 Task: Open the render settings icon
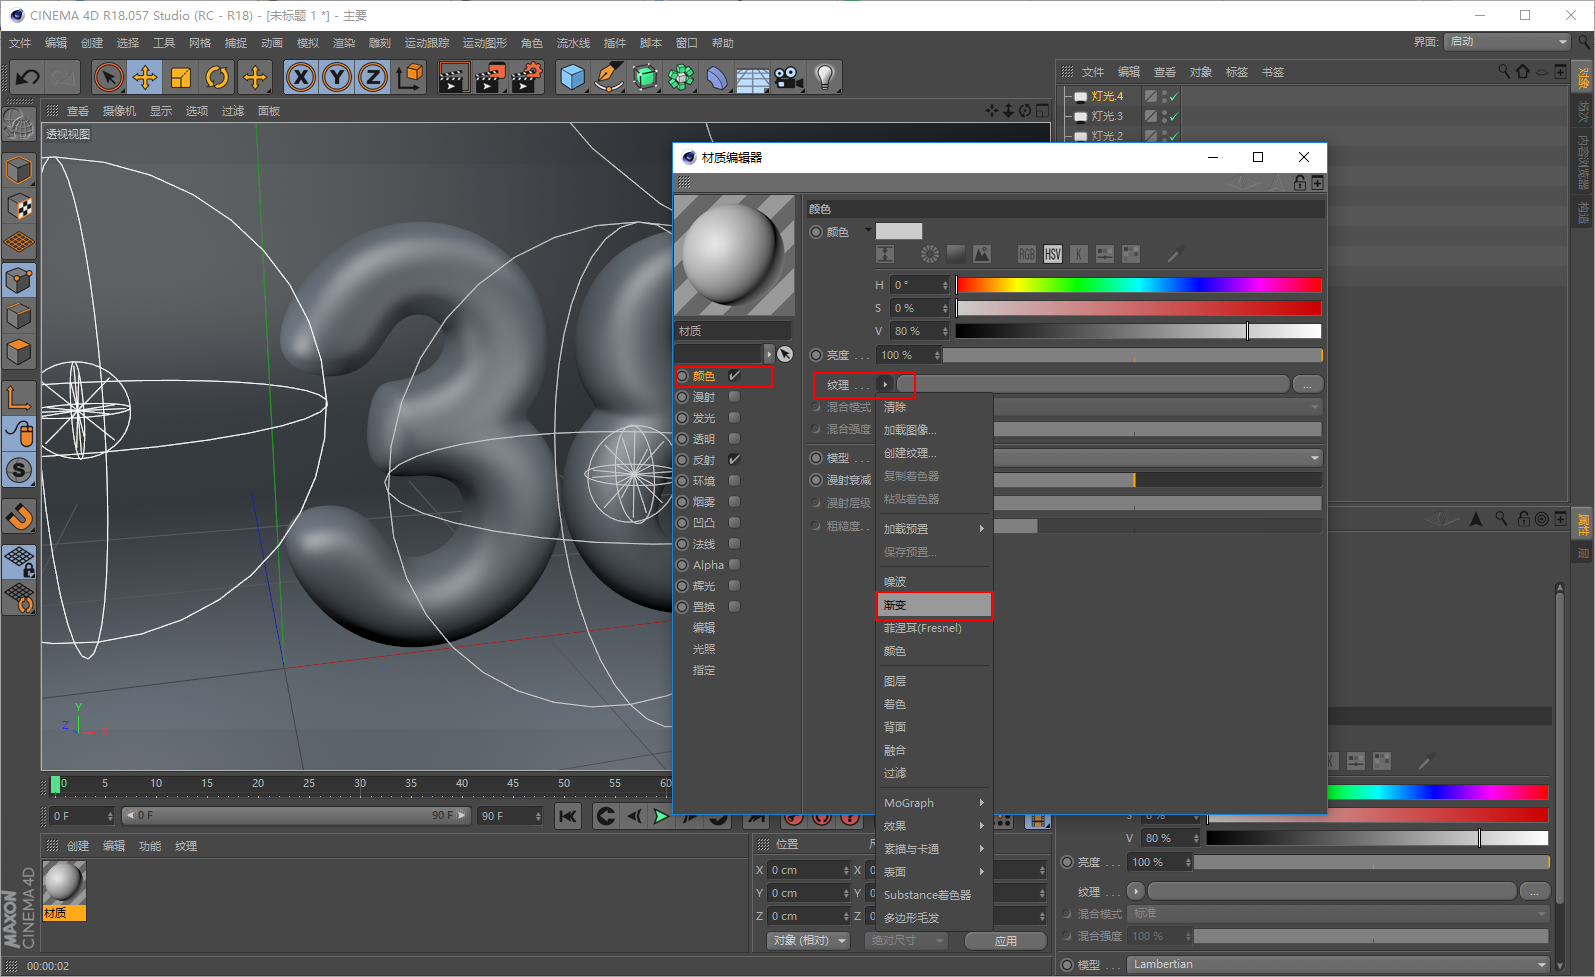[x=527, y=77]
